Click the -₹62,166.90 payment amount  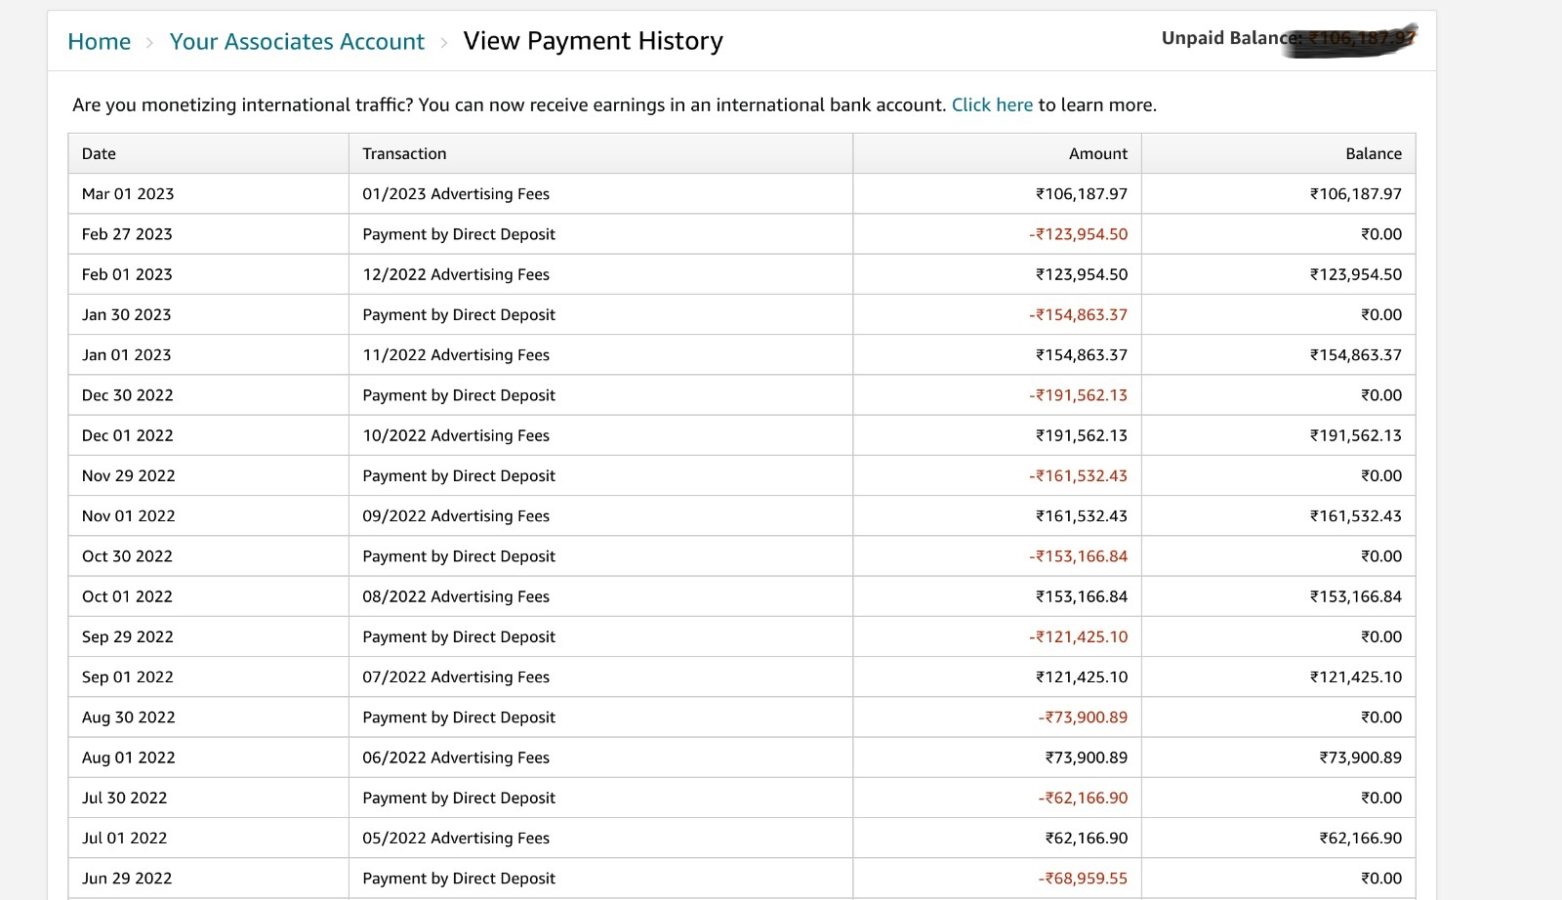click(1082, 798)
